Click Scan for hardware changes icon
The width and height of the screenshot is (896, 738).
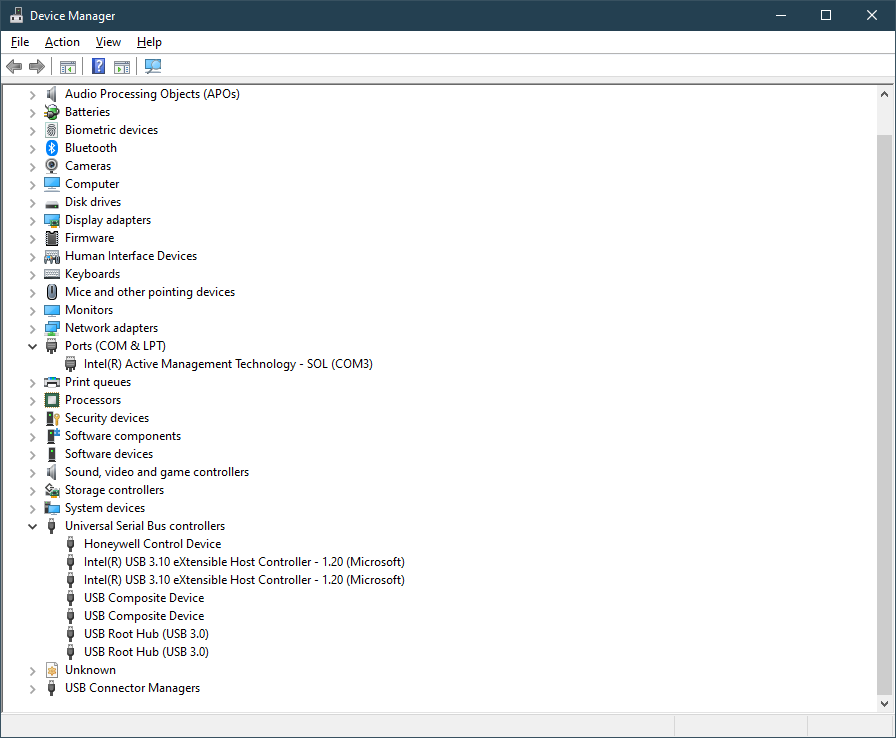(153, 66)
